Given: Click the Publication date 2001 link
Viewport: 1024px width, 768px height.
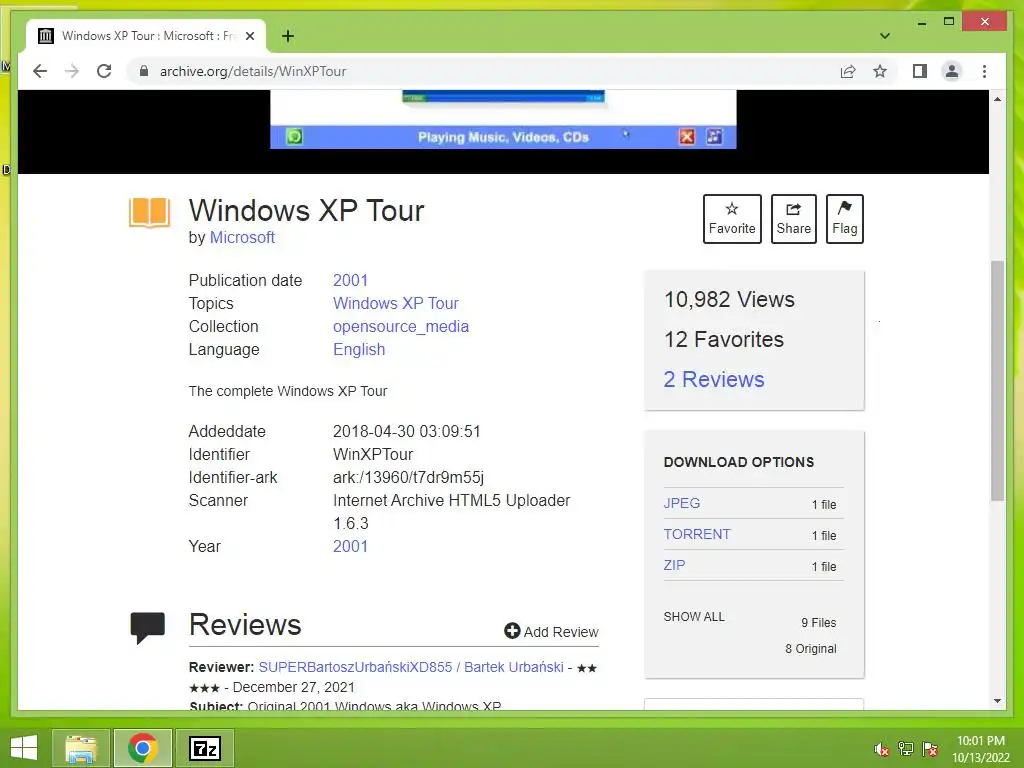Looking at the screenshot, I should point(350,280).
